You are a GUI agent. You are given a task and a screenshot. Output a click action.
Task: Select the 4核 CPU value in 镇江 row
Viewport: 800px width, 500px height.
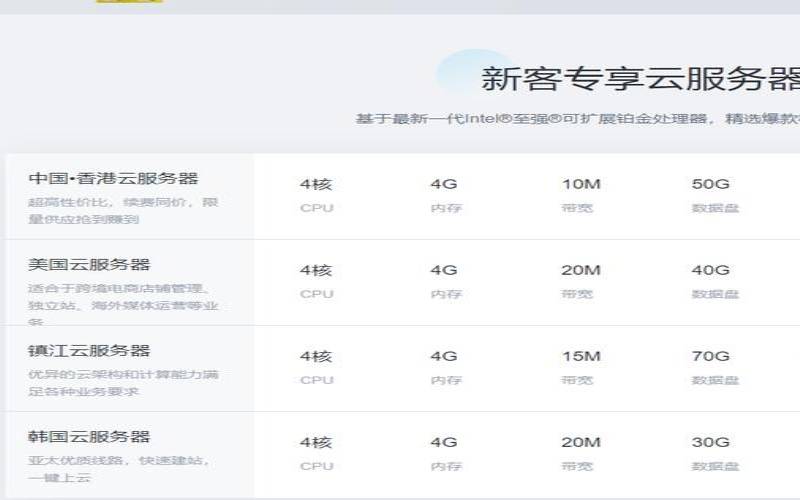pyautogui.click(x=316, y=357)
